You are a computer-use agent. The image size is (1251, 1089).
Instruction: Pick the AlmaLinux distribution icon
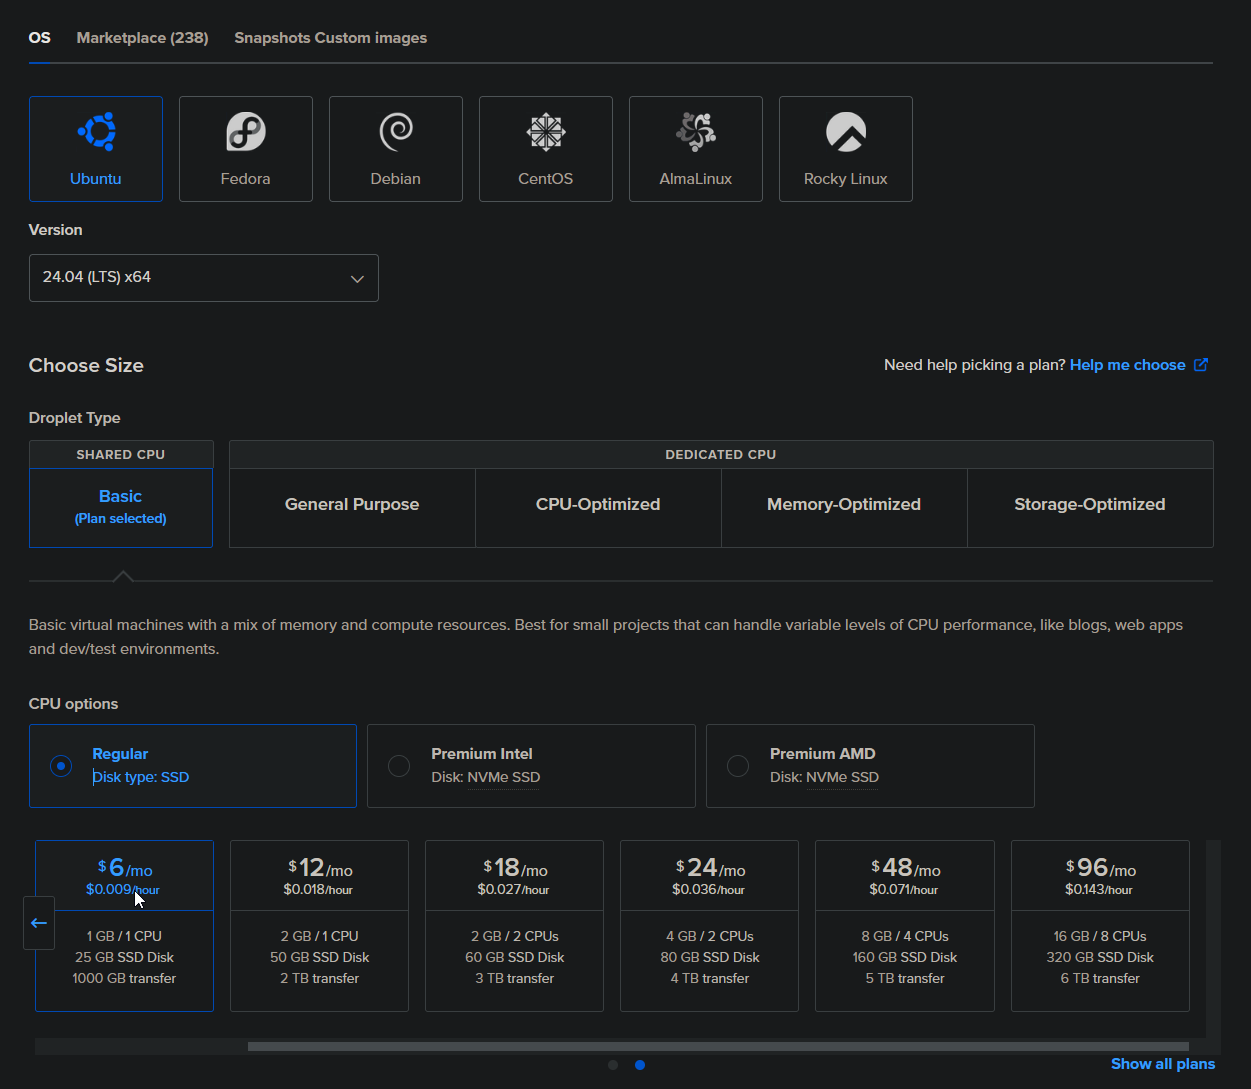coord(695,148)
